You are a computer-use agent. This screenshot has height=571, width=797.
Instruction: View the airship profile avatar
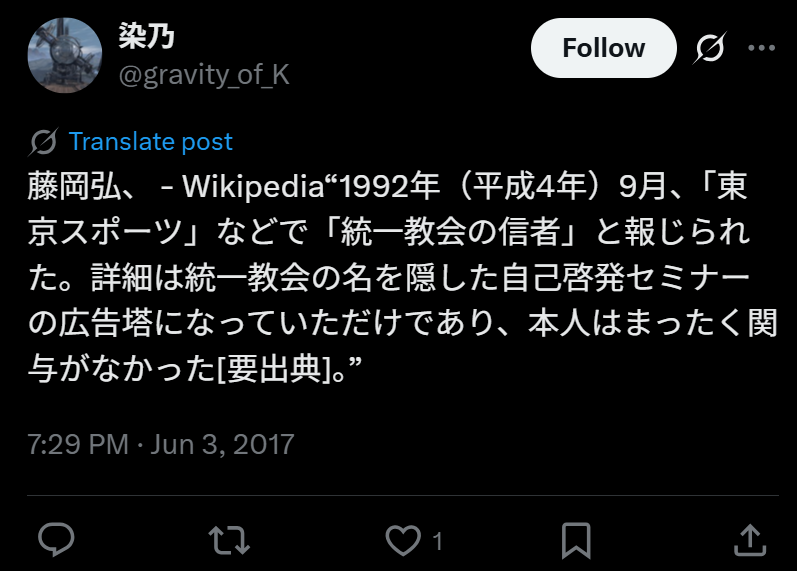pyautogui.click(x=65, y=55)
